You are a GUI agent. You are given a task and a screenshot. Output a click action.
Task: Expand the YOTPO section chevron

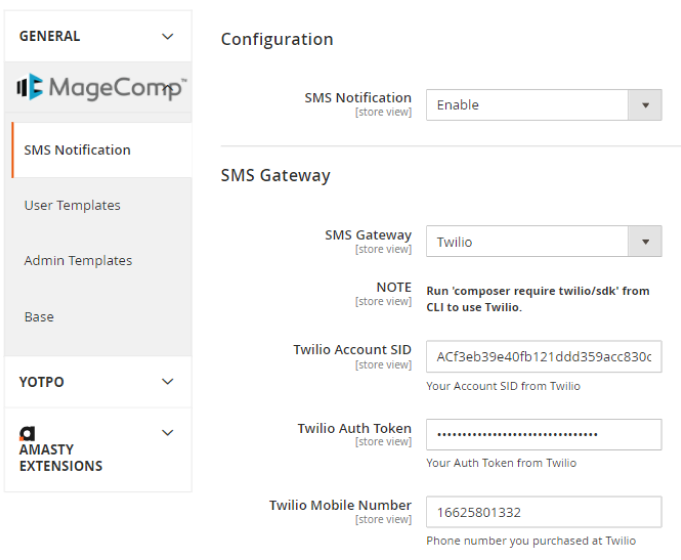(x=168, y=382)
